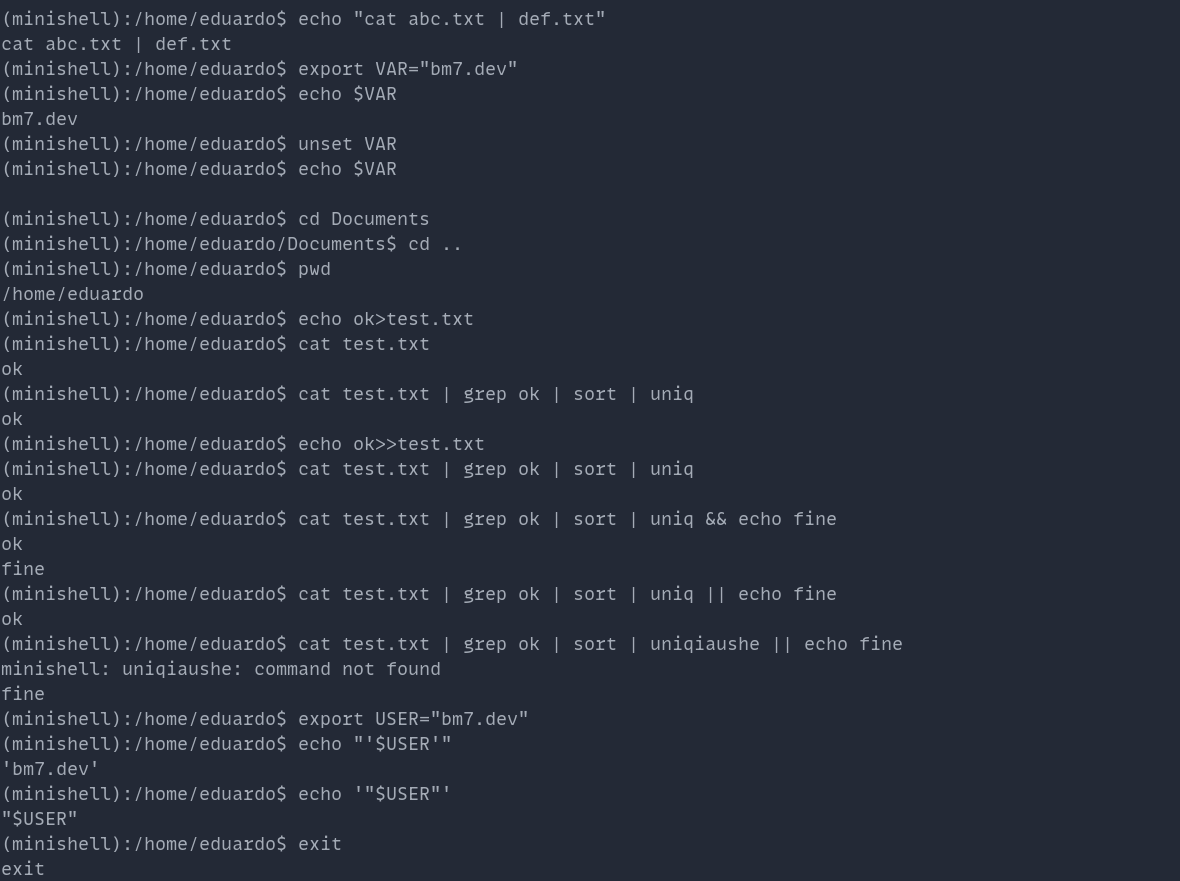Click the && echo fine portion
This screenshot has height=881, width=1180.
(771, 519)
